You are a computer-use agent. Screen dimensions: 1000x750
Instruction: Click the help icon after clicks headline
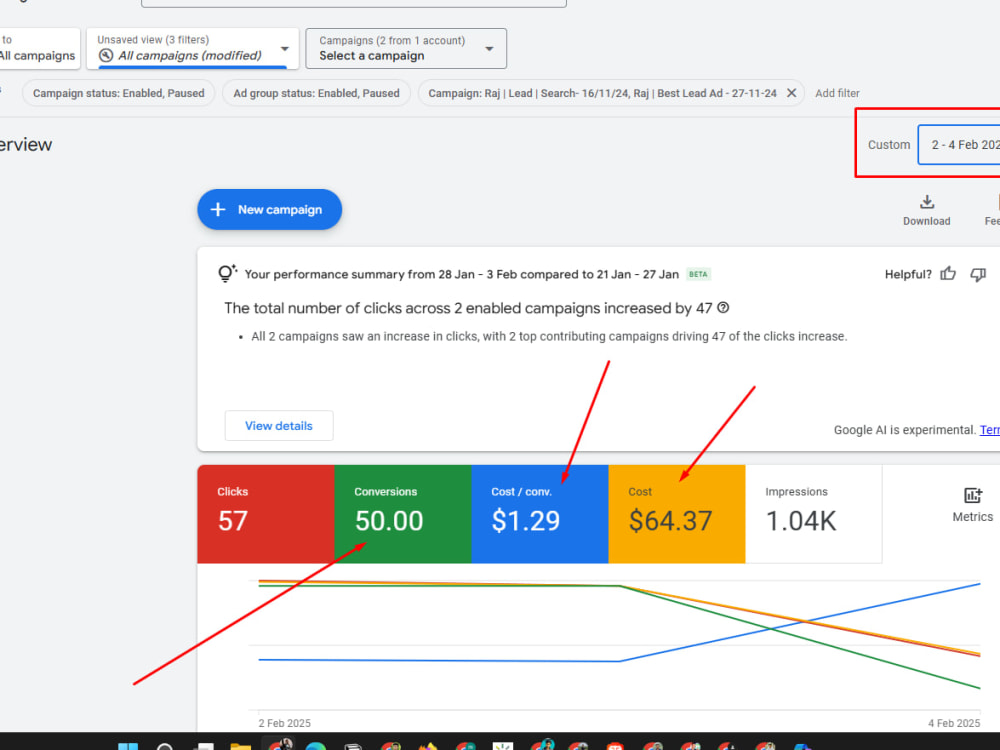[x=723, y=308]
